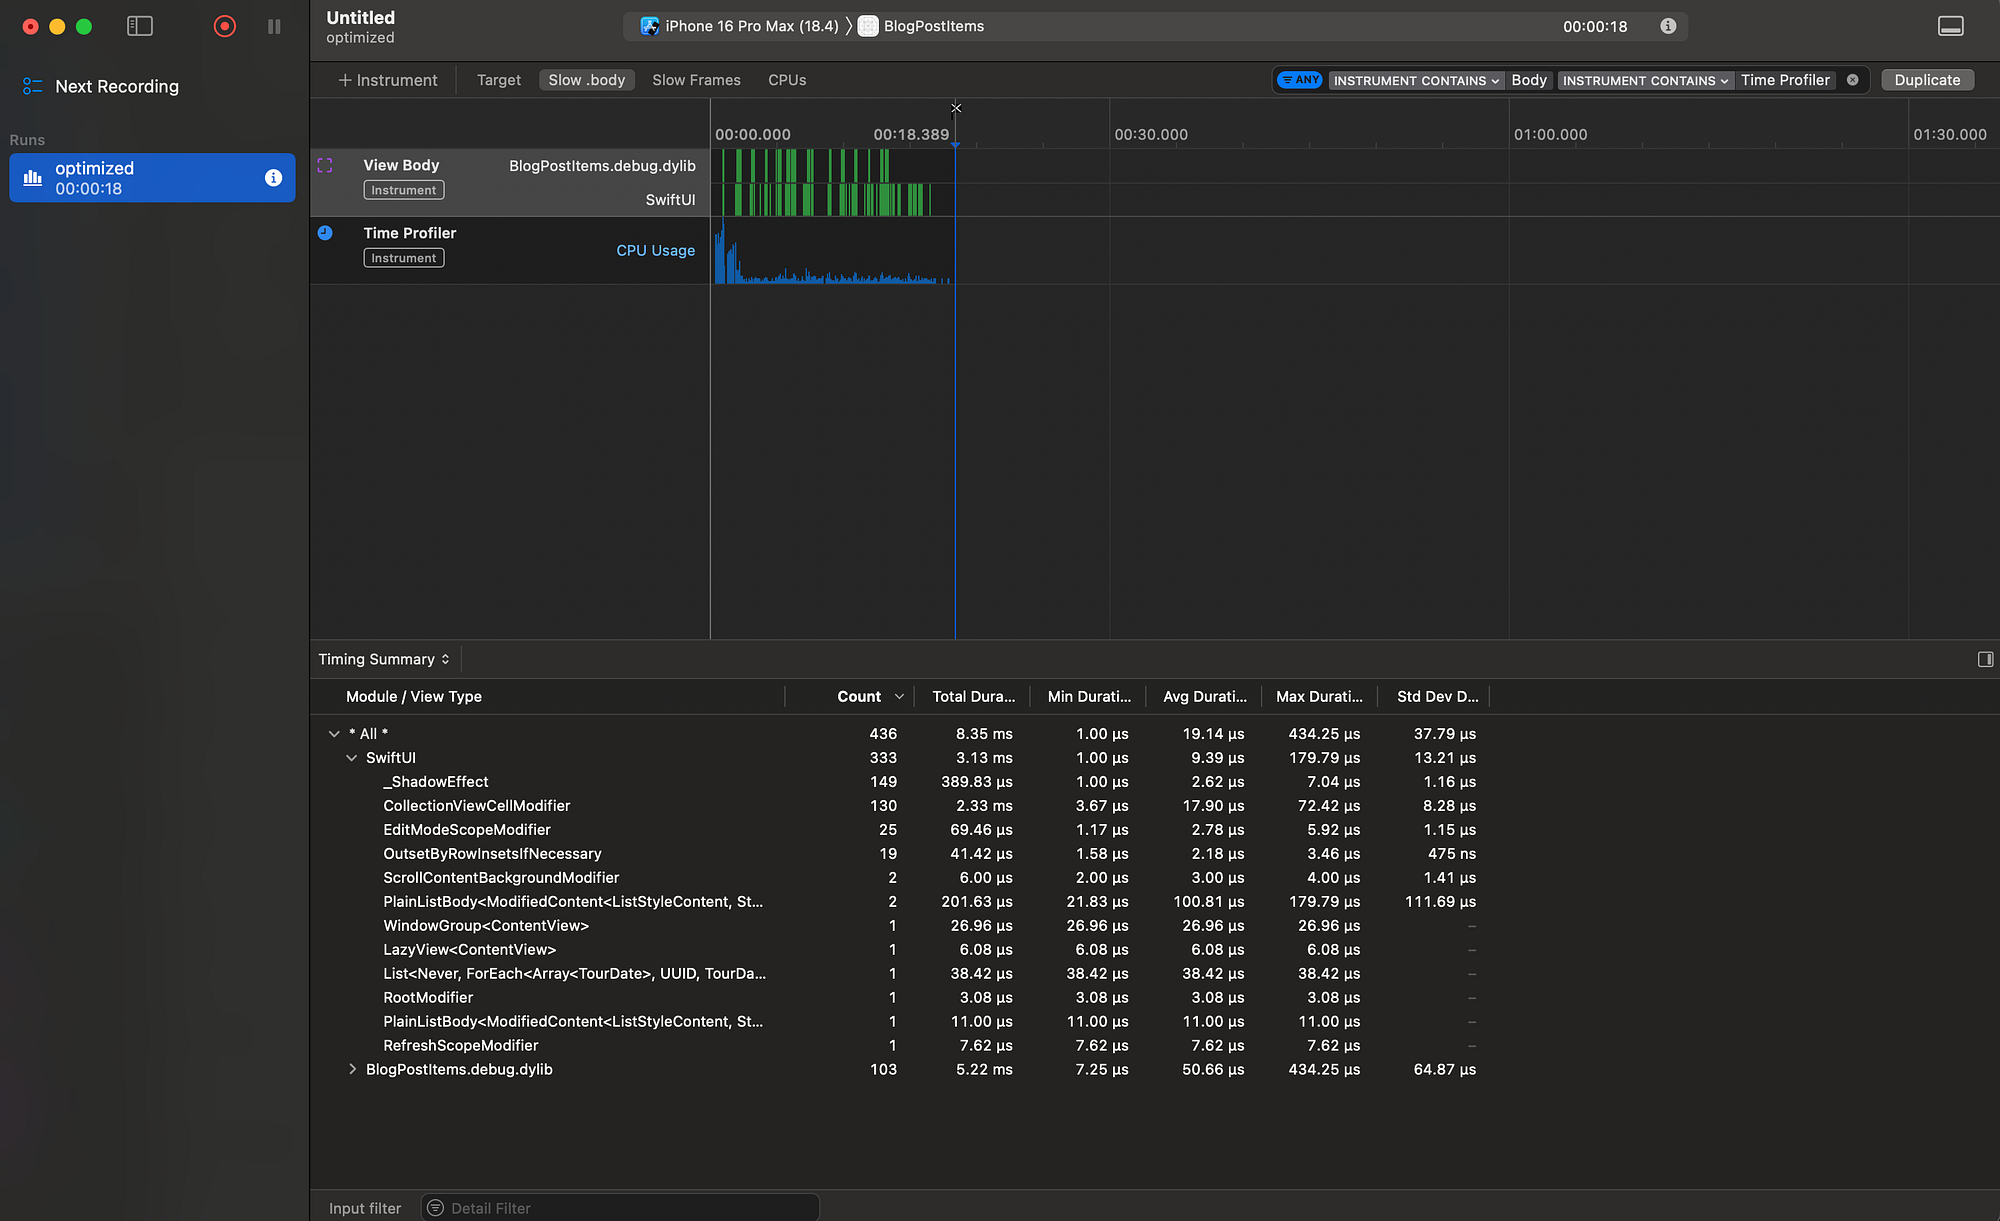Viewport: 2000px width, 1221px height.
Task: Click the info icon on the optimized run
Action: tap(273, 178)
